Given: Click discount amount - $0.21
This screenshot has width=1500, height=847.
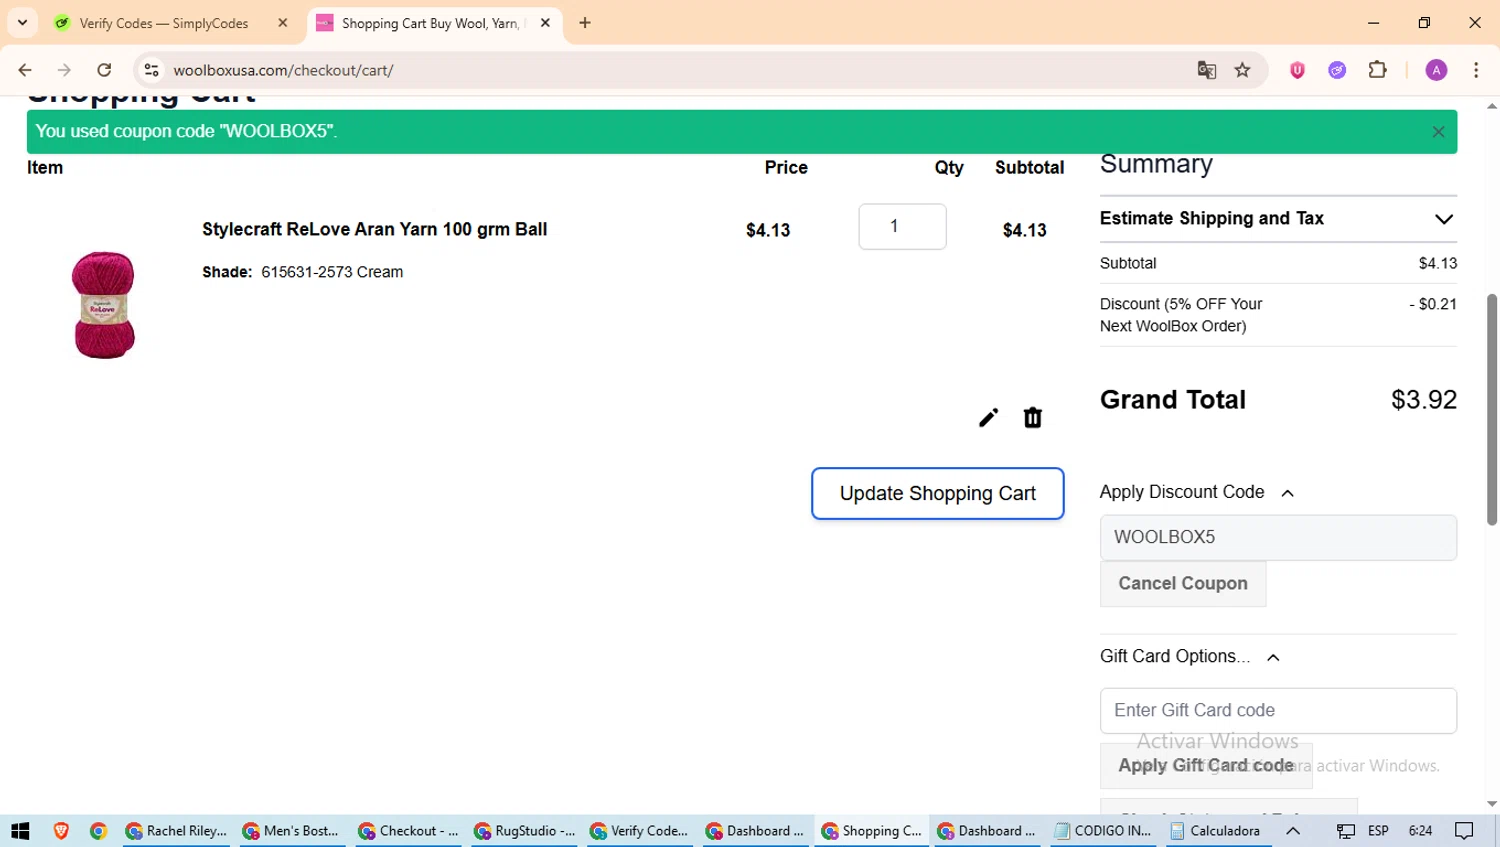Looking at the screenshot, I should [x=1433, y=304].
